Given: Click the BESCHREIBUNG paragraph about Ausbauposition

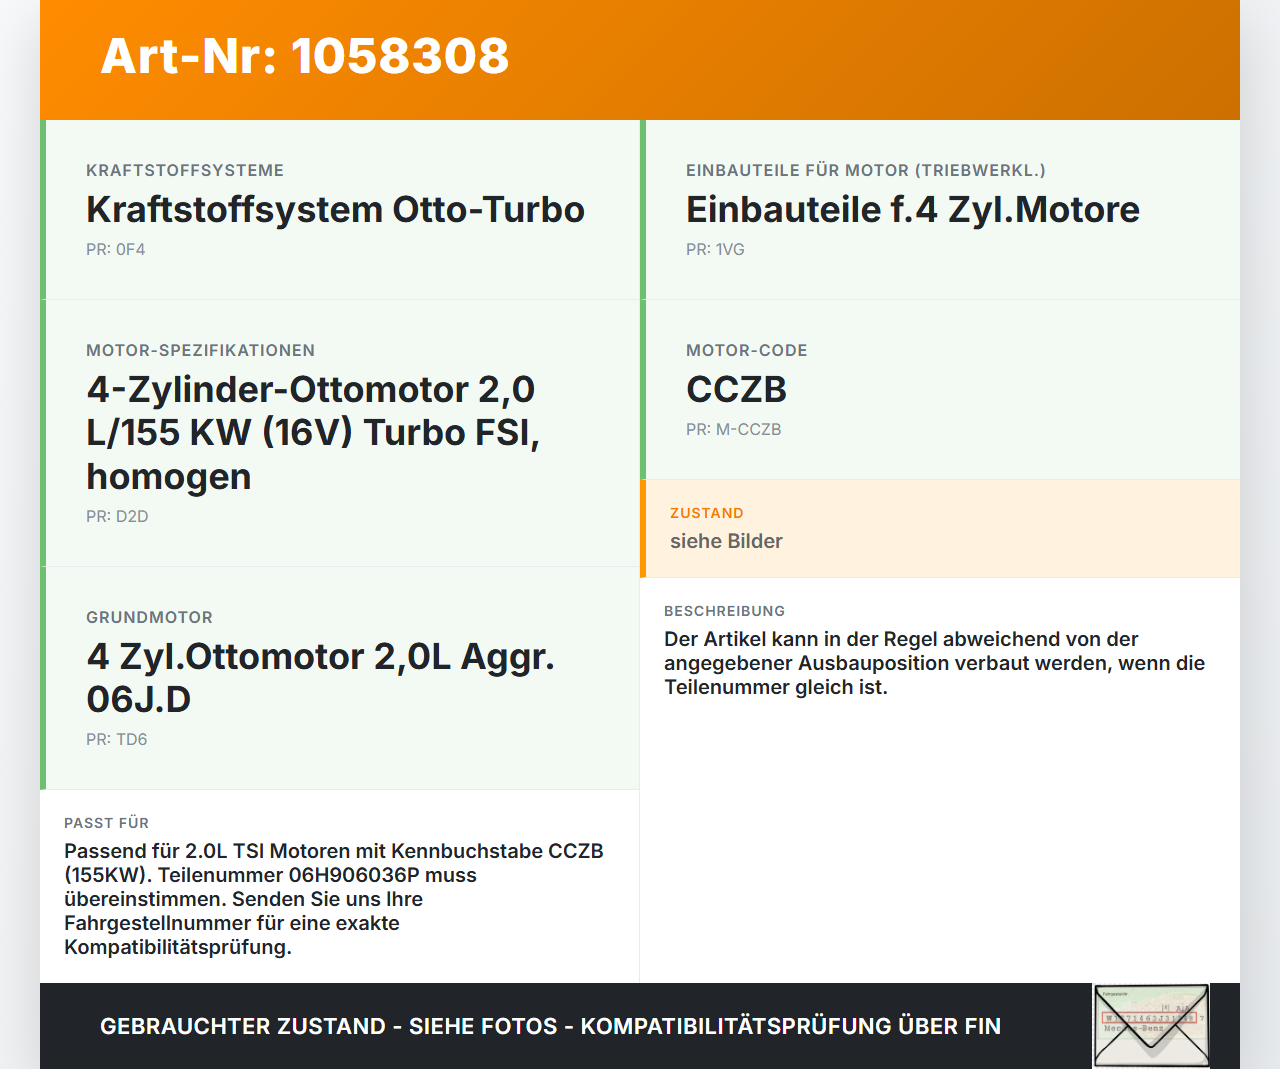Looking at the screenshot, I should pos(934,663).
